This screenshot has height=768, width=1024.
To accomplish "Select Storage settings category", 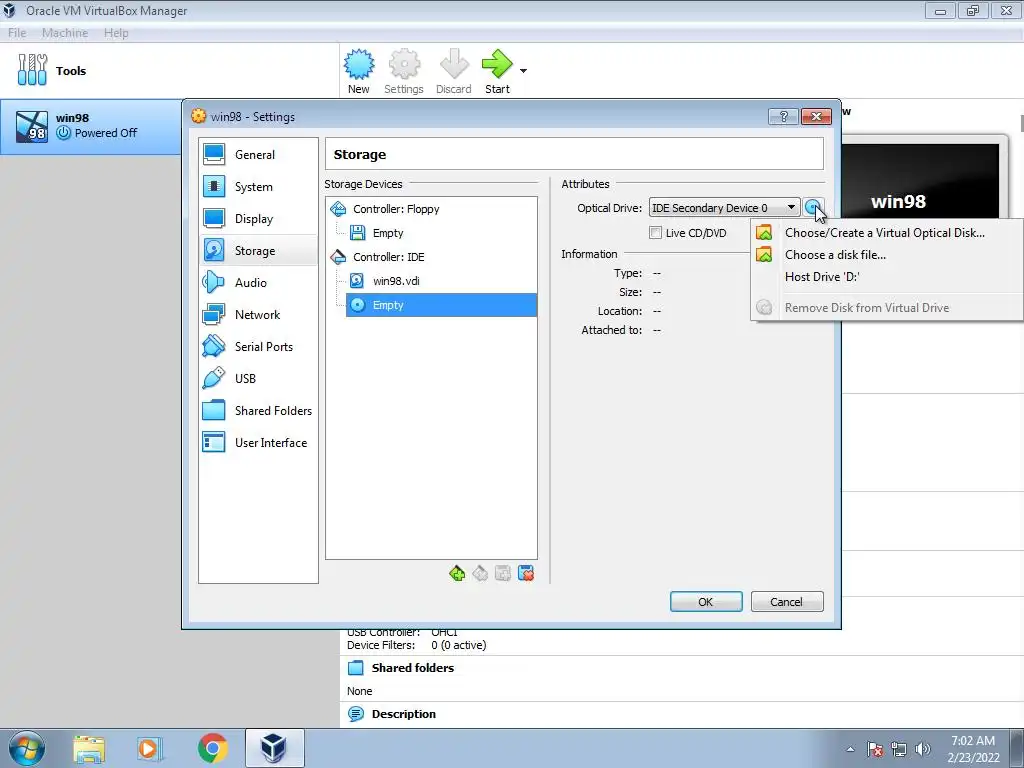I will (x=259, y=251).
